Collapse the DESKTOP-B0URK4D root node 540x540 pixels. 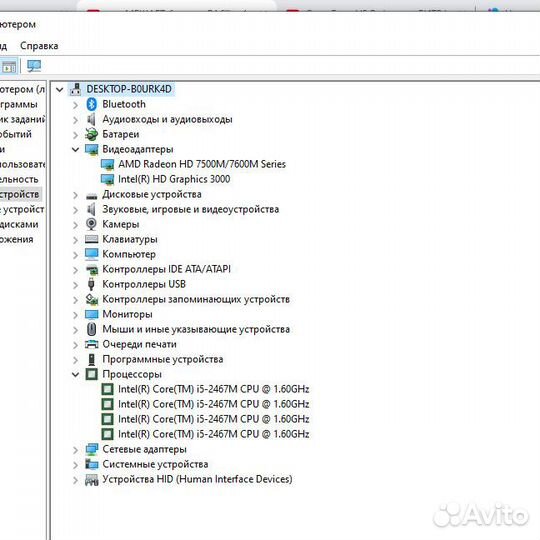point(60,90)
